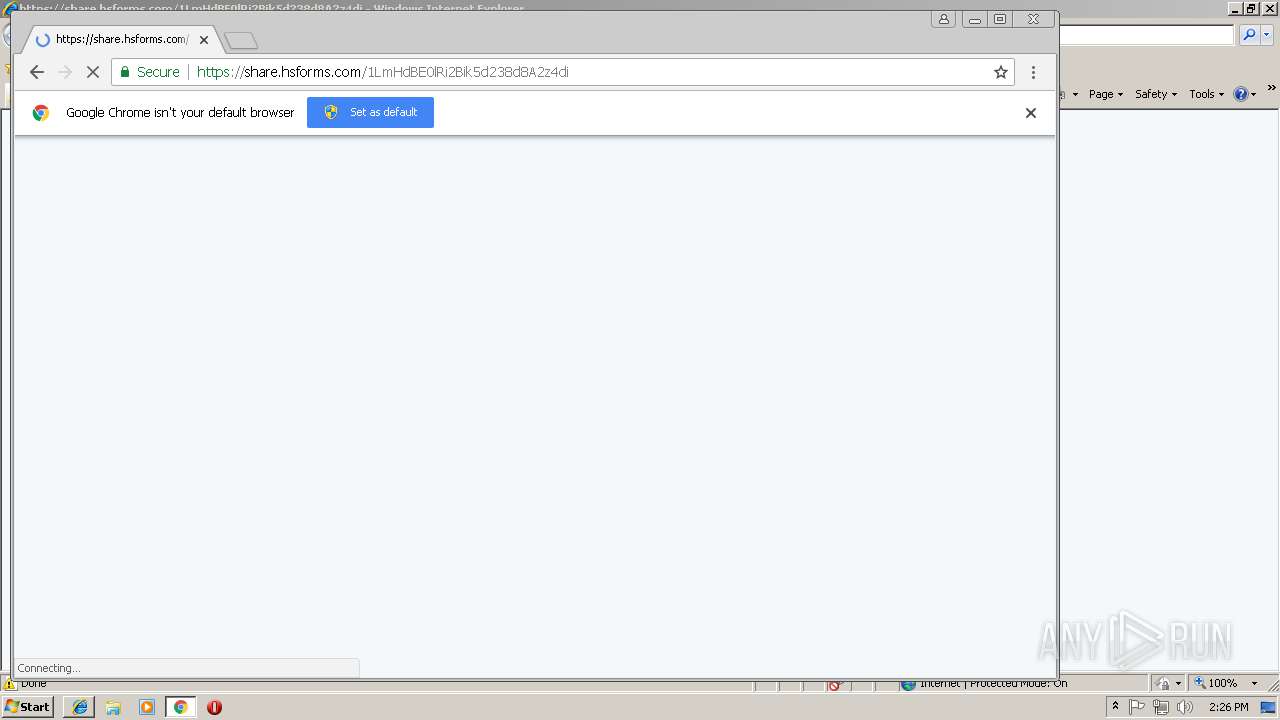Click Internet Protected Mode status text
1280x720 pixels.
pyautogui.click(x=992, y=684)
